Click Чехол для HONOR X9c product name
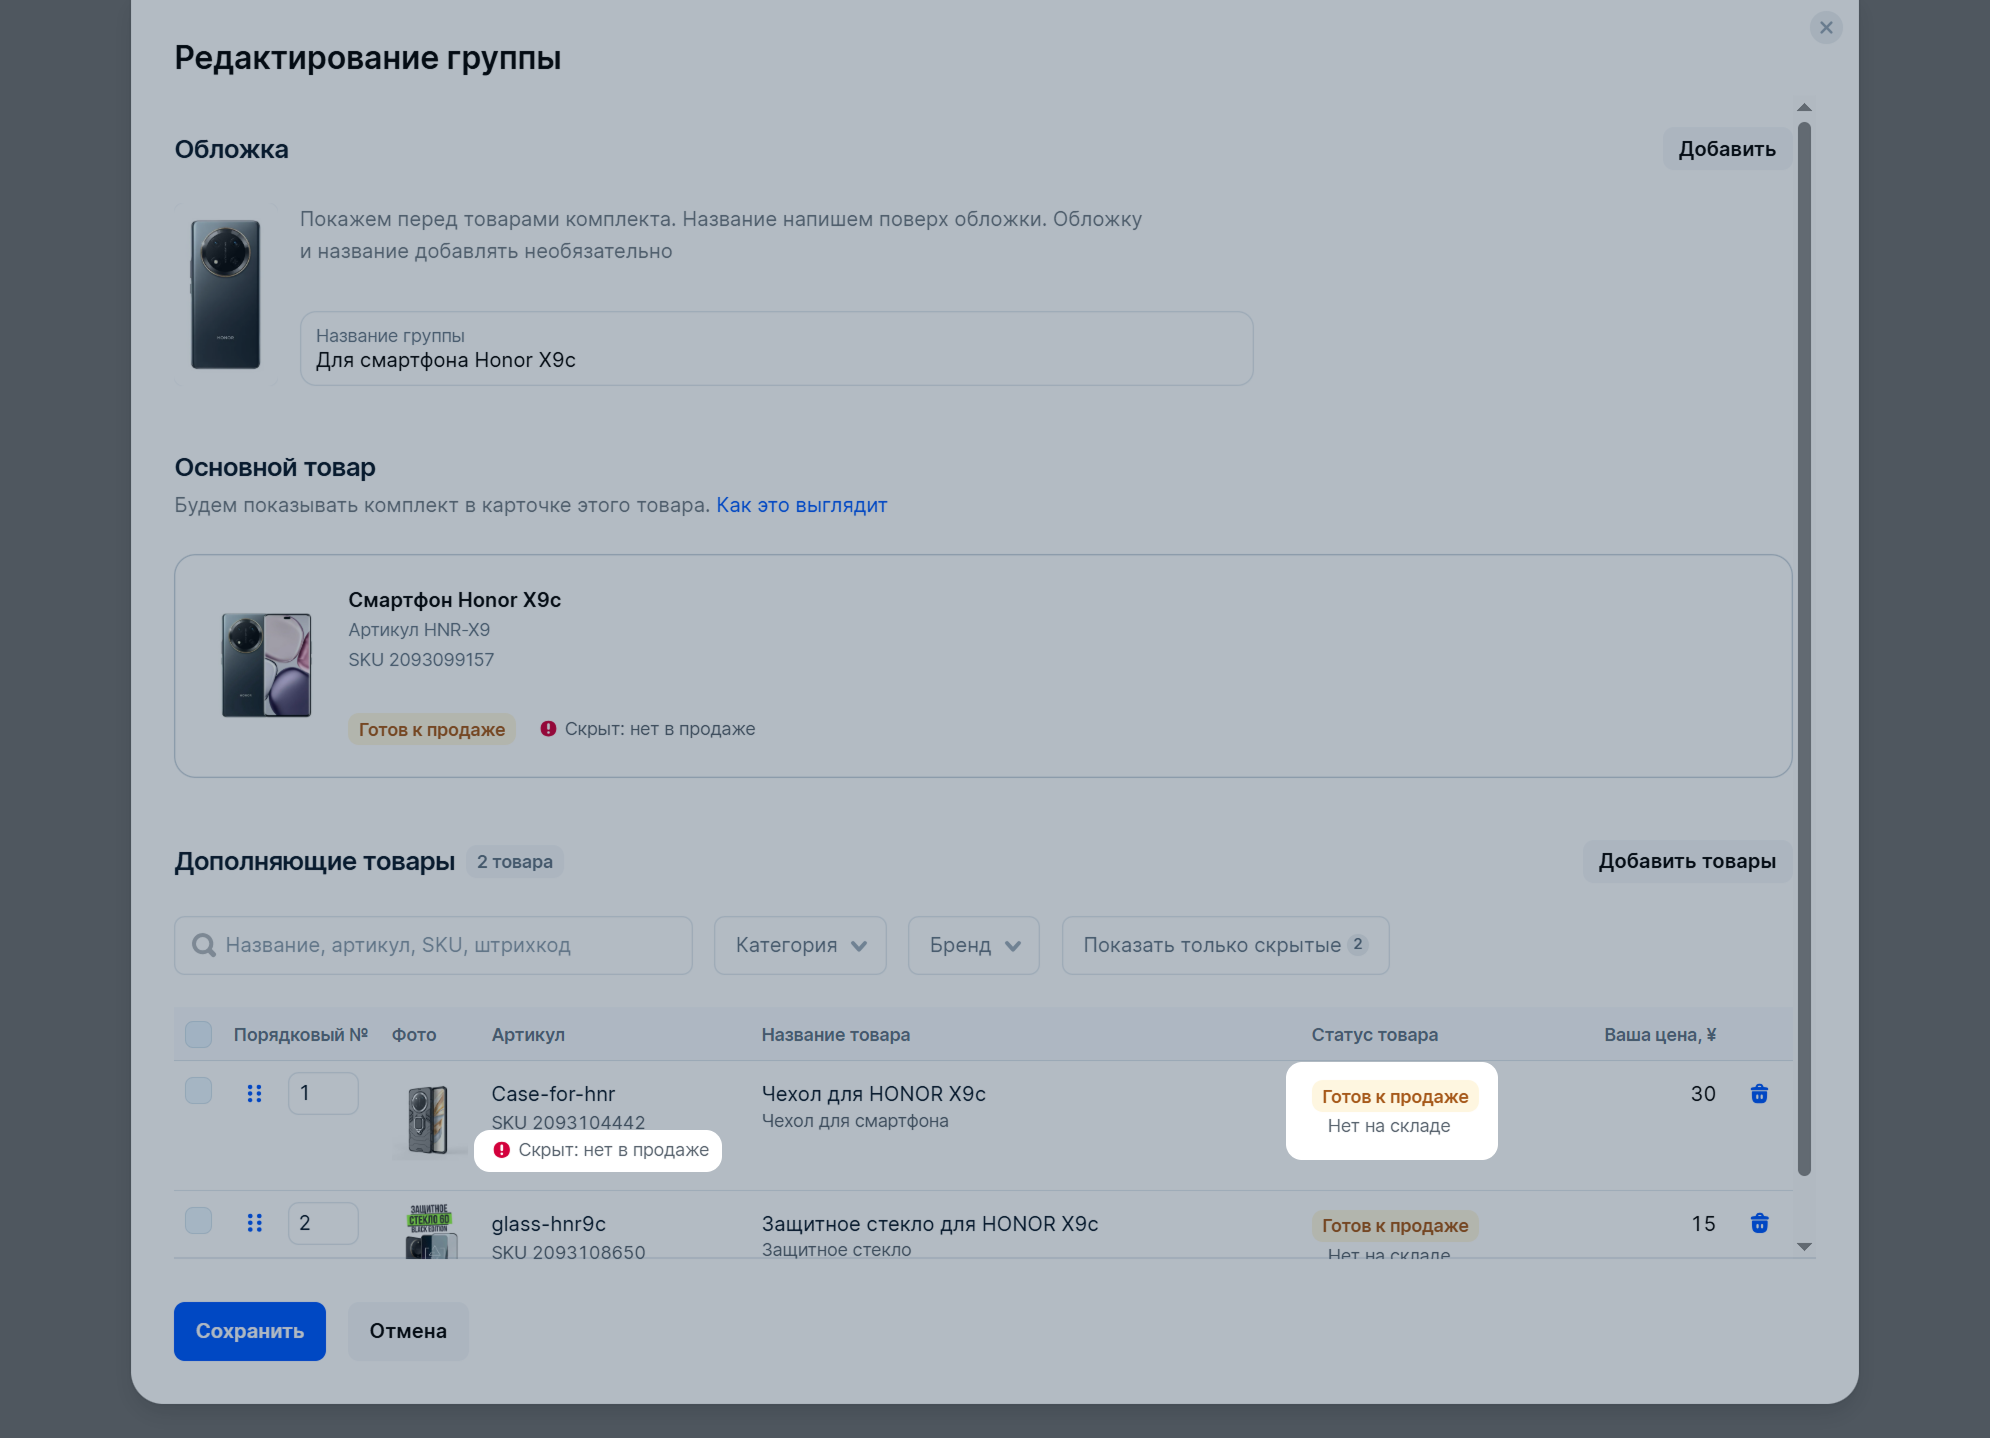The height and width of the screenshot is (1438, 1990). pyautogui.click(x=874, y=1094)
